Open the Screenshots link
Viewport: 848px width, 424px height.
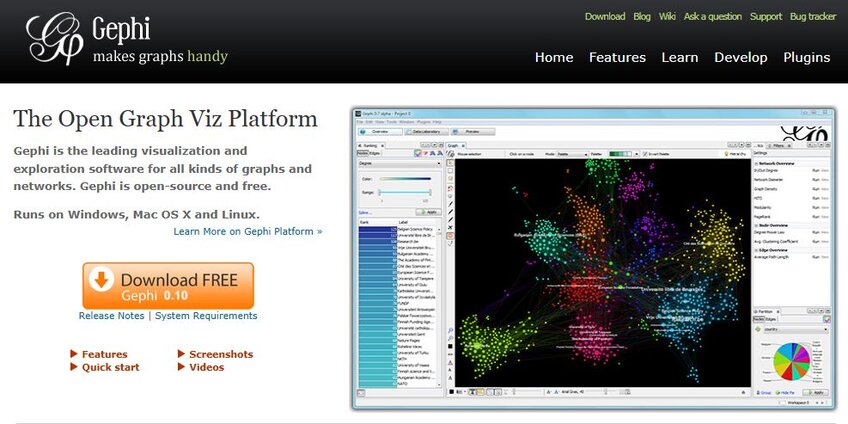(221, 354)
